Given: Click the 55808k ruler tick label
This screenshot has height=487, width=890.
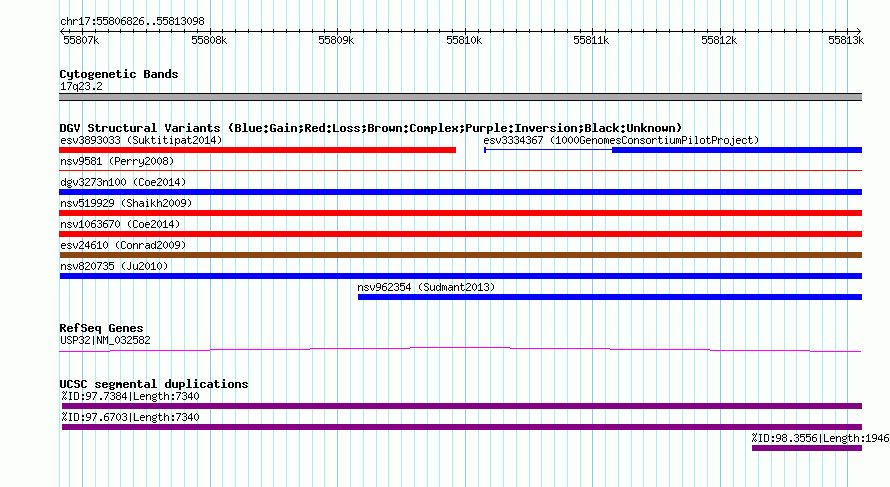Looking at the screenshot, I should [209, 40].
